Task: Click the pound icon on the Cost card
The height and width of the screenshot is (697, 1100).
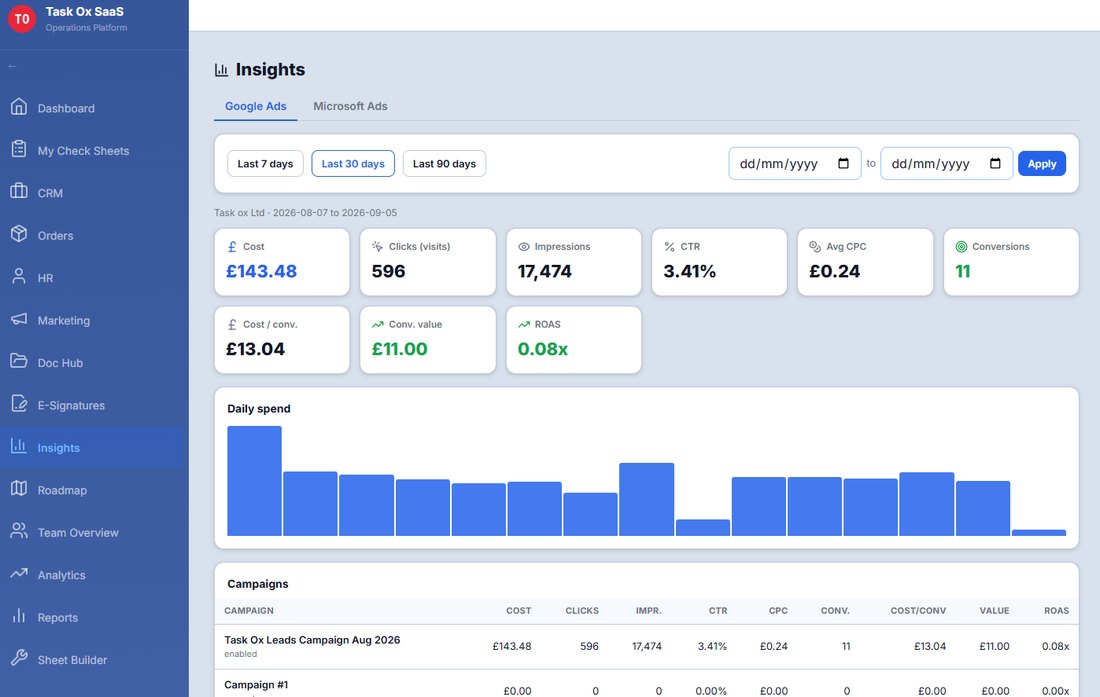Action: tap(232, 247)
